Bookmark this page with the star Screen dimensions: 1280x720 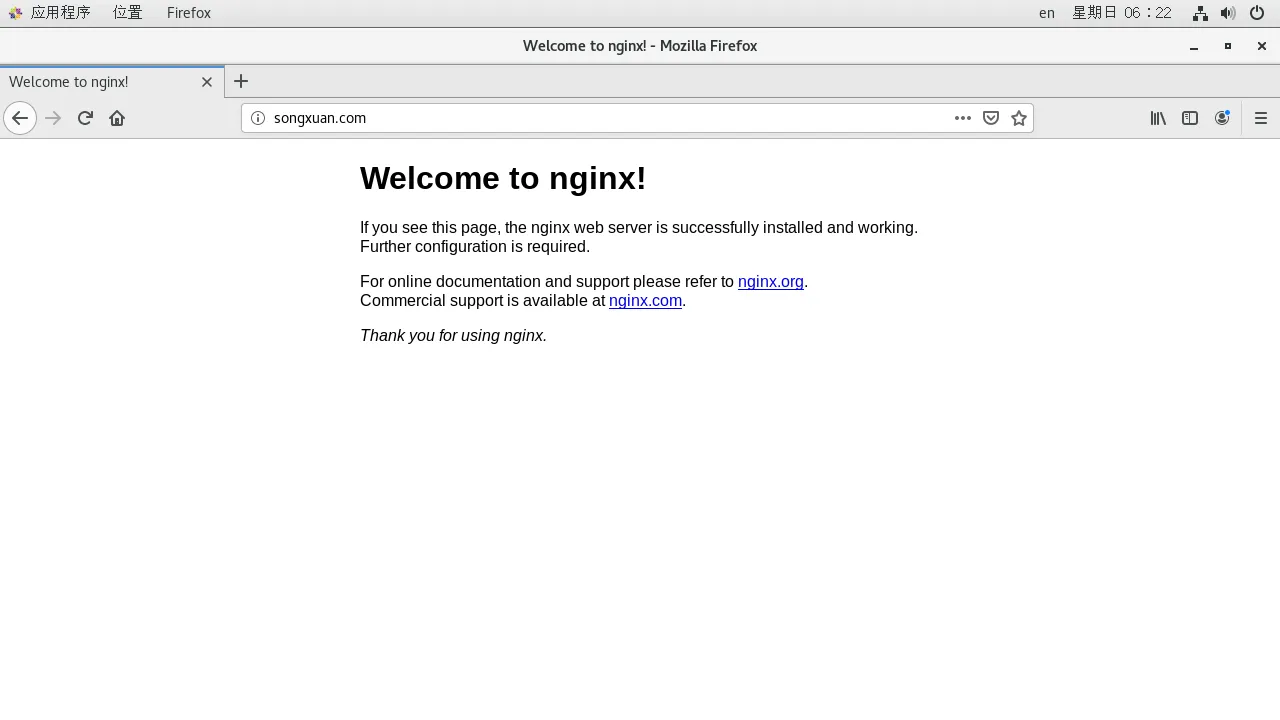click(1018, 118)
